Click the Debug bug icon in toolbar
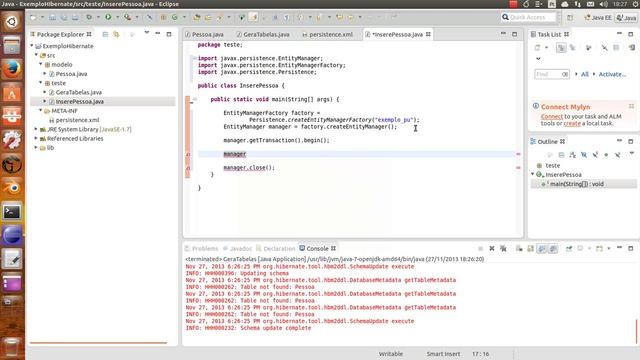 (x=89, y=17)
